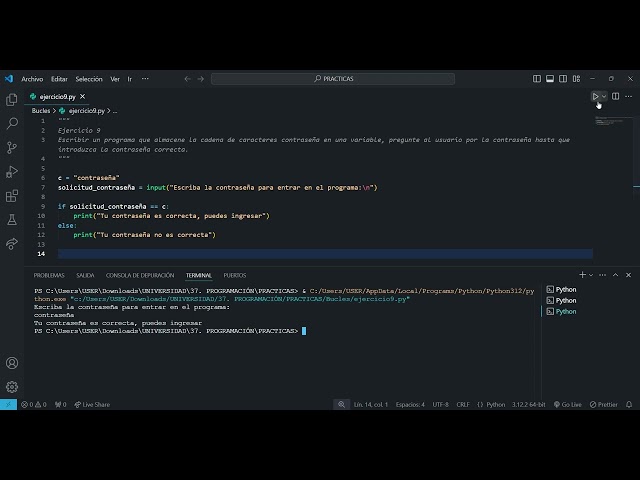Open Source Control view
Screen dimensions: 640x480
click(12, 147)
